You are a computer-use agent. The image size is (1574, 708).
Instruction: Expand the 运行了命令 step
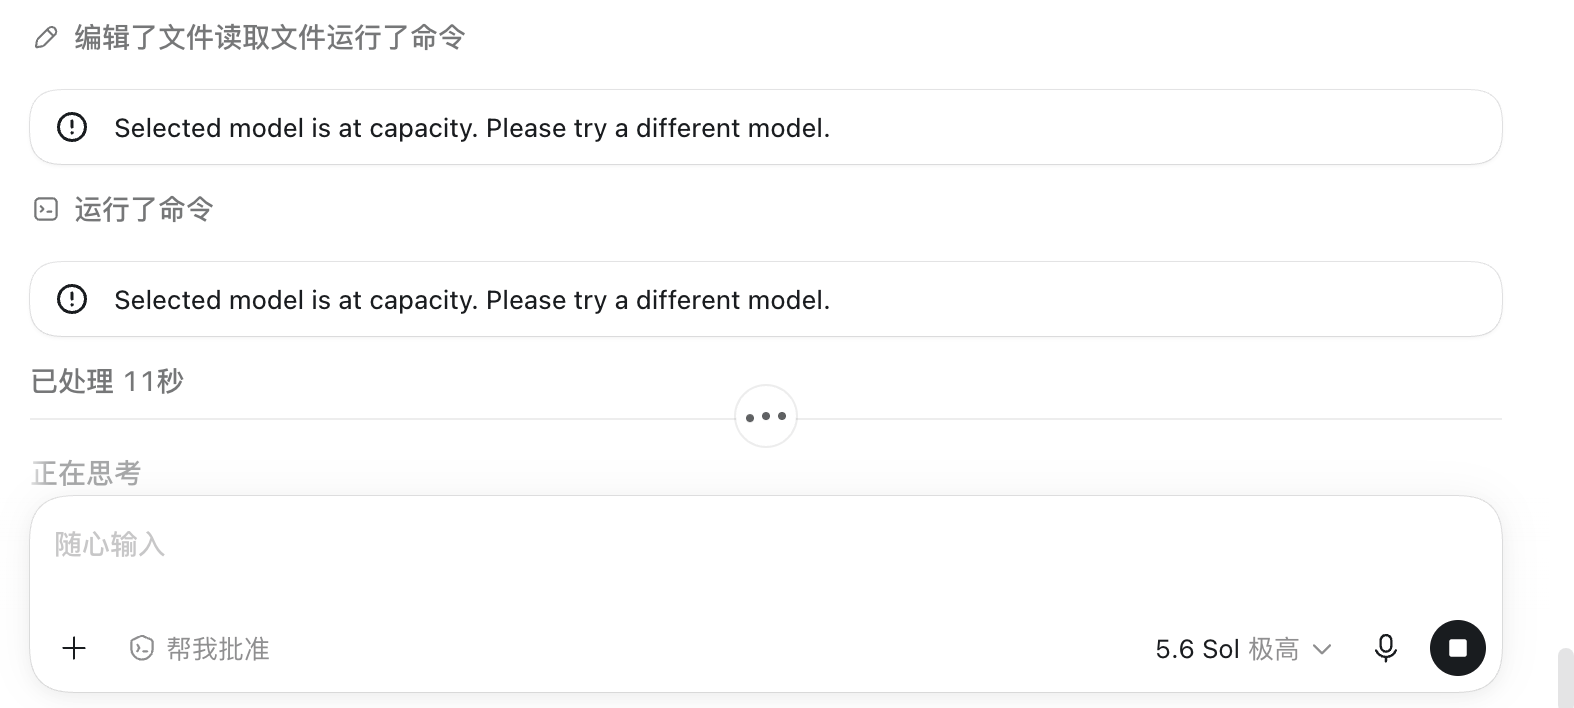(x=144, y=209)
